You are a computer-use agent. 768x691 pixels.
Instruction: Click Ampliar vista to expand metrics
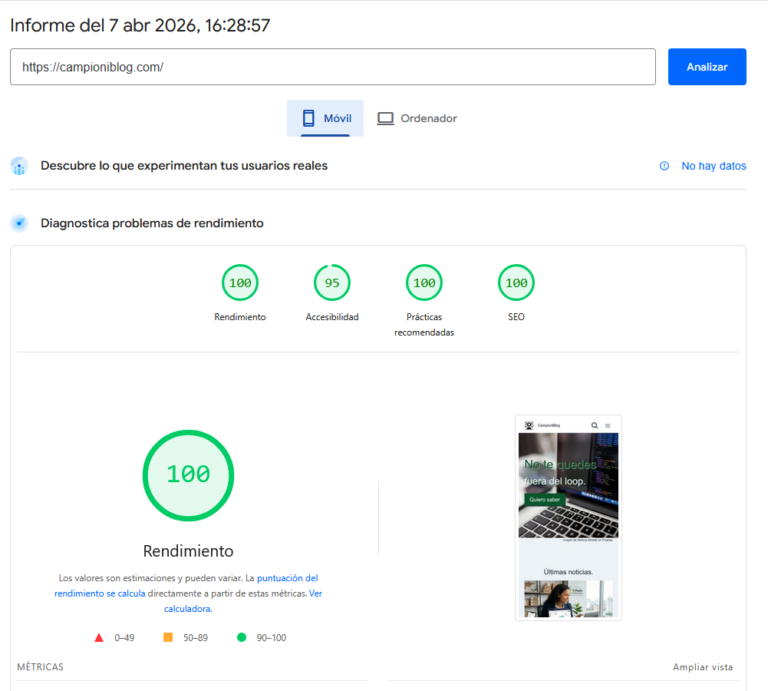point(702,667)
